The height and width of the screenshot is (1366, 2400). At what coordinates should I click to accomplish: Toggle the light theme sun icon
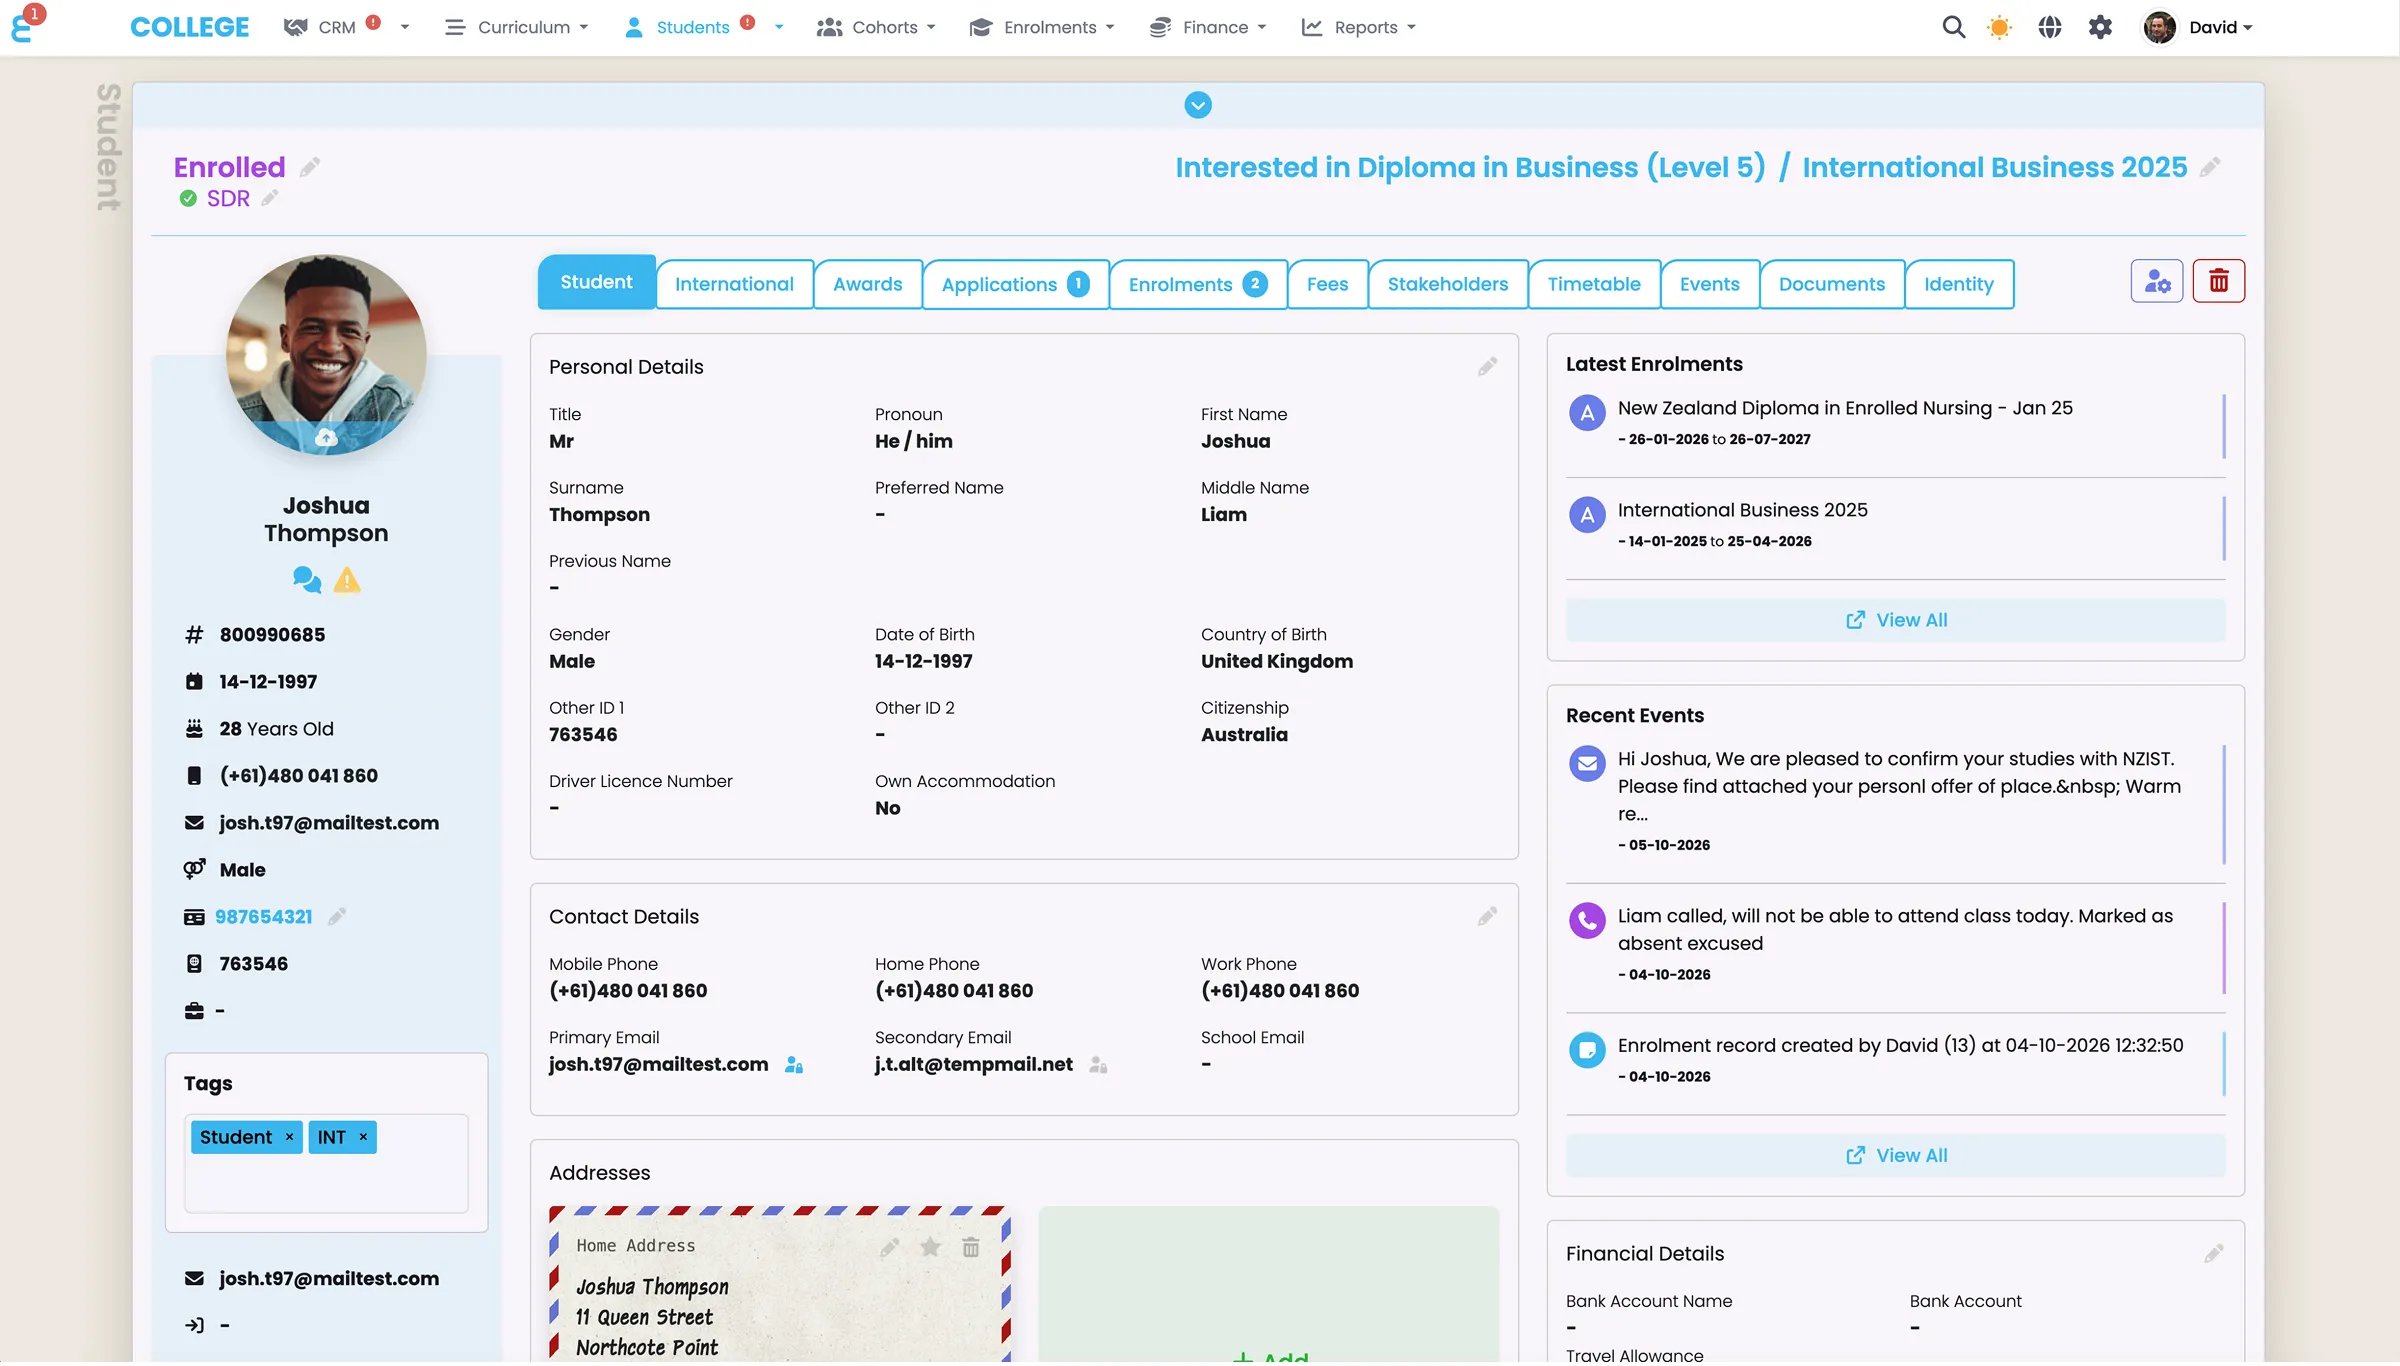tap(1999, 27)
